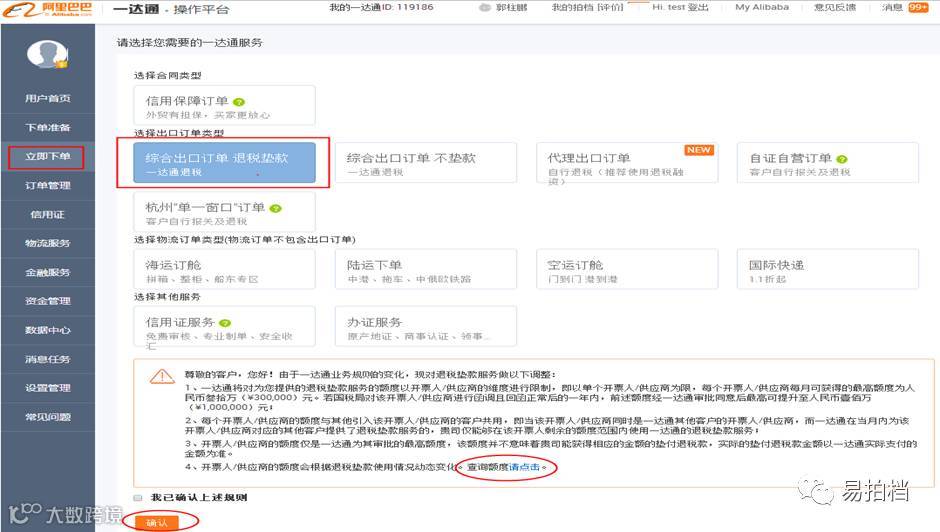Click the 选择其他服务 heading
Image resolution: width=940 pixels, height=532 pixels.
tap(167, 297)
